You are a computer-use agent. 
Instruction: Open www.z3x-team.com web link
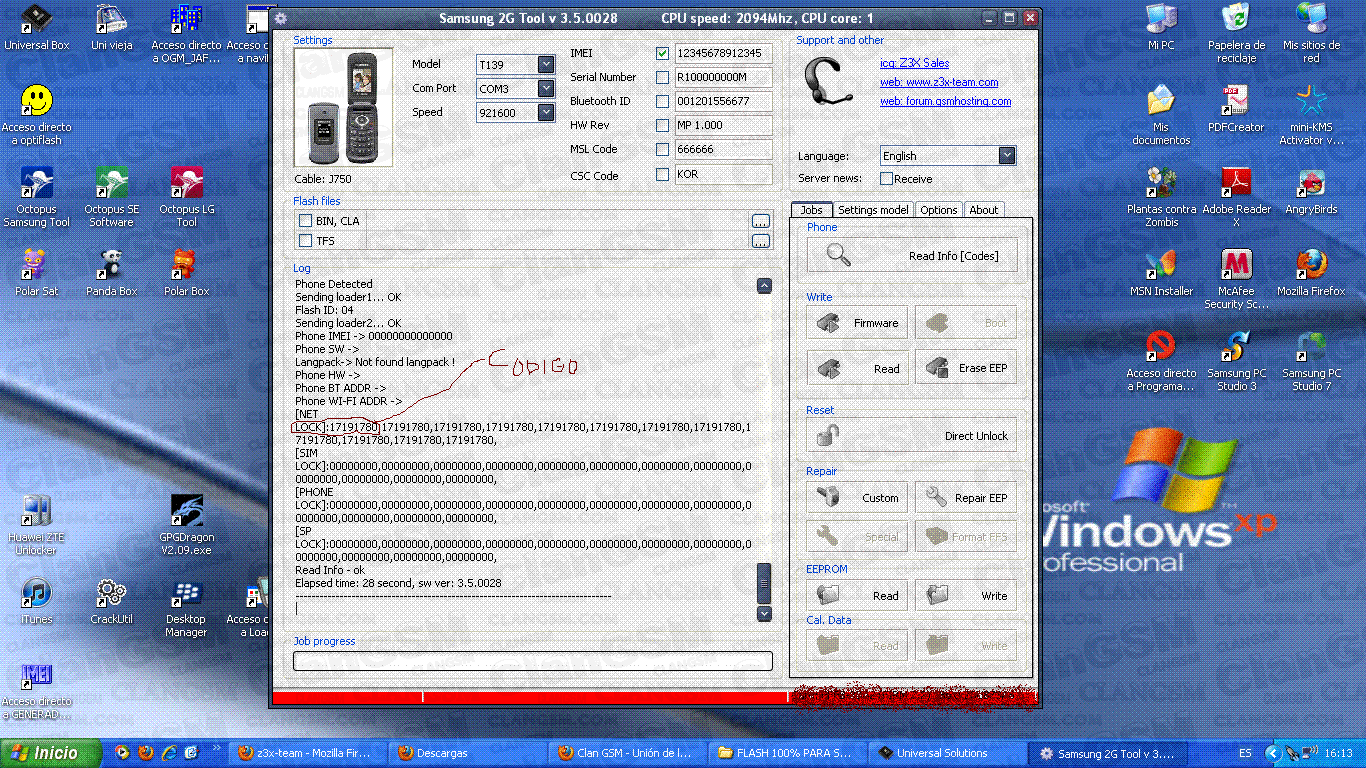tap(939, 82)
